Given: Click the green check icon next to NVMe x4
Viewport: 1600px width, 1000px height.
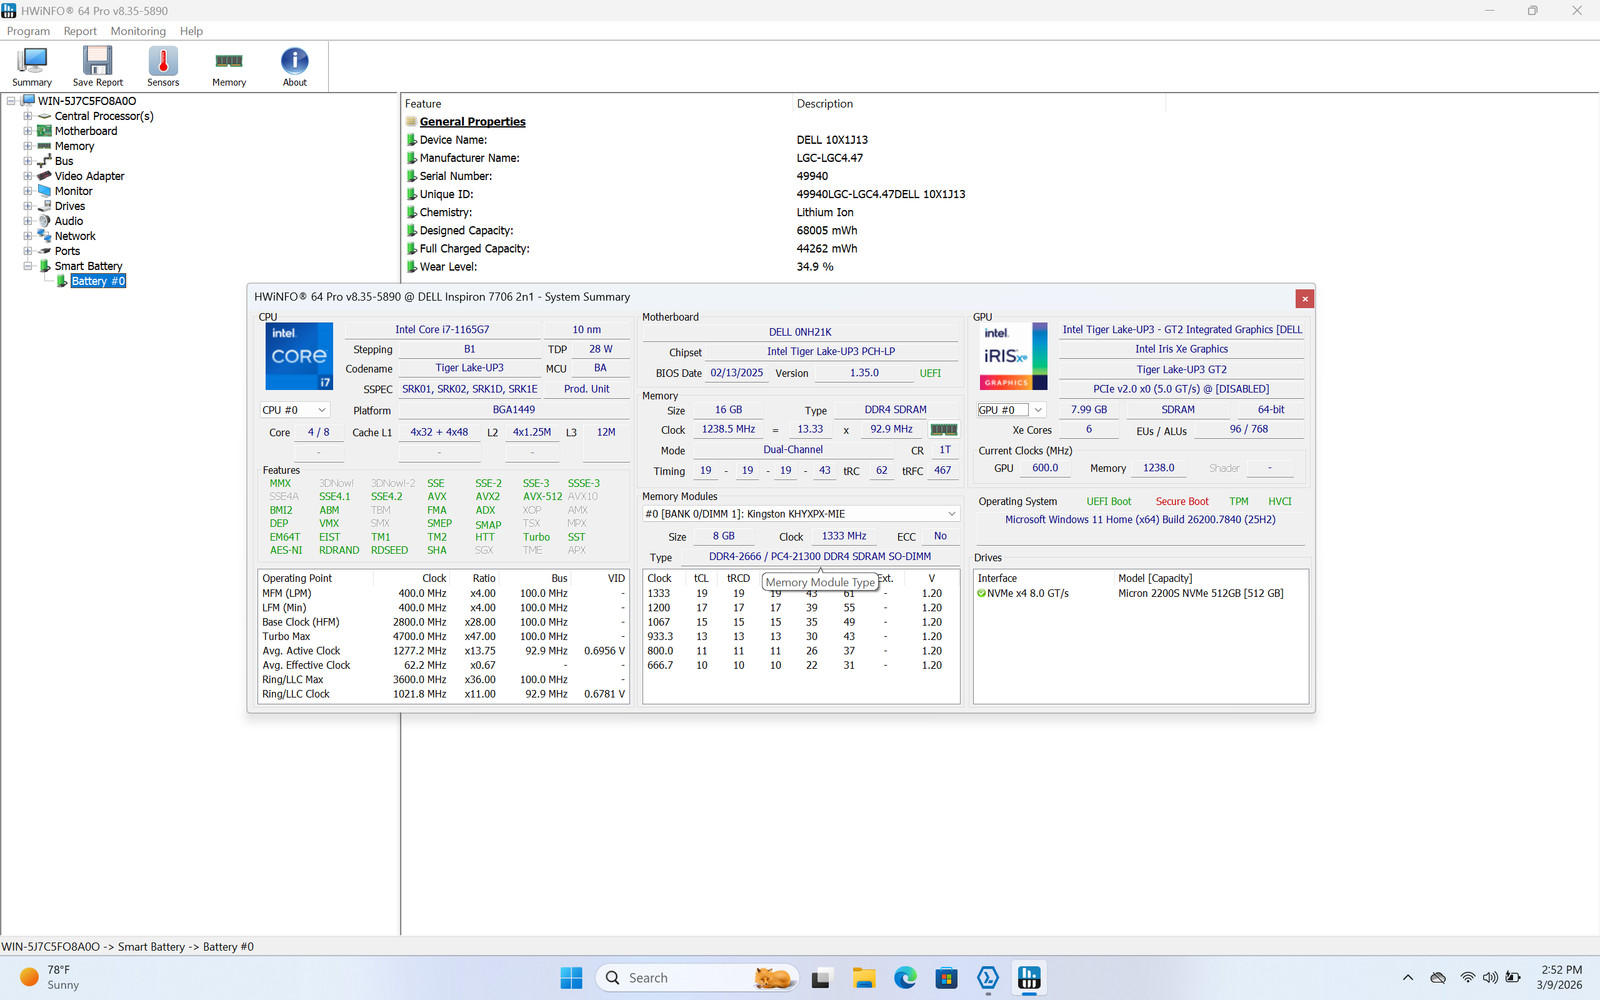Looking at the screenshot, I should click(982, 594).
